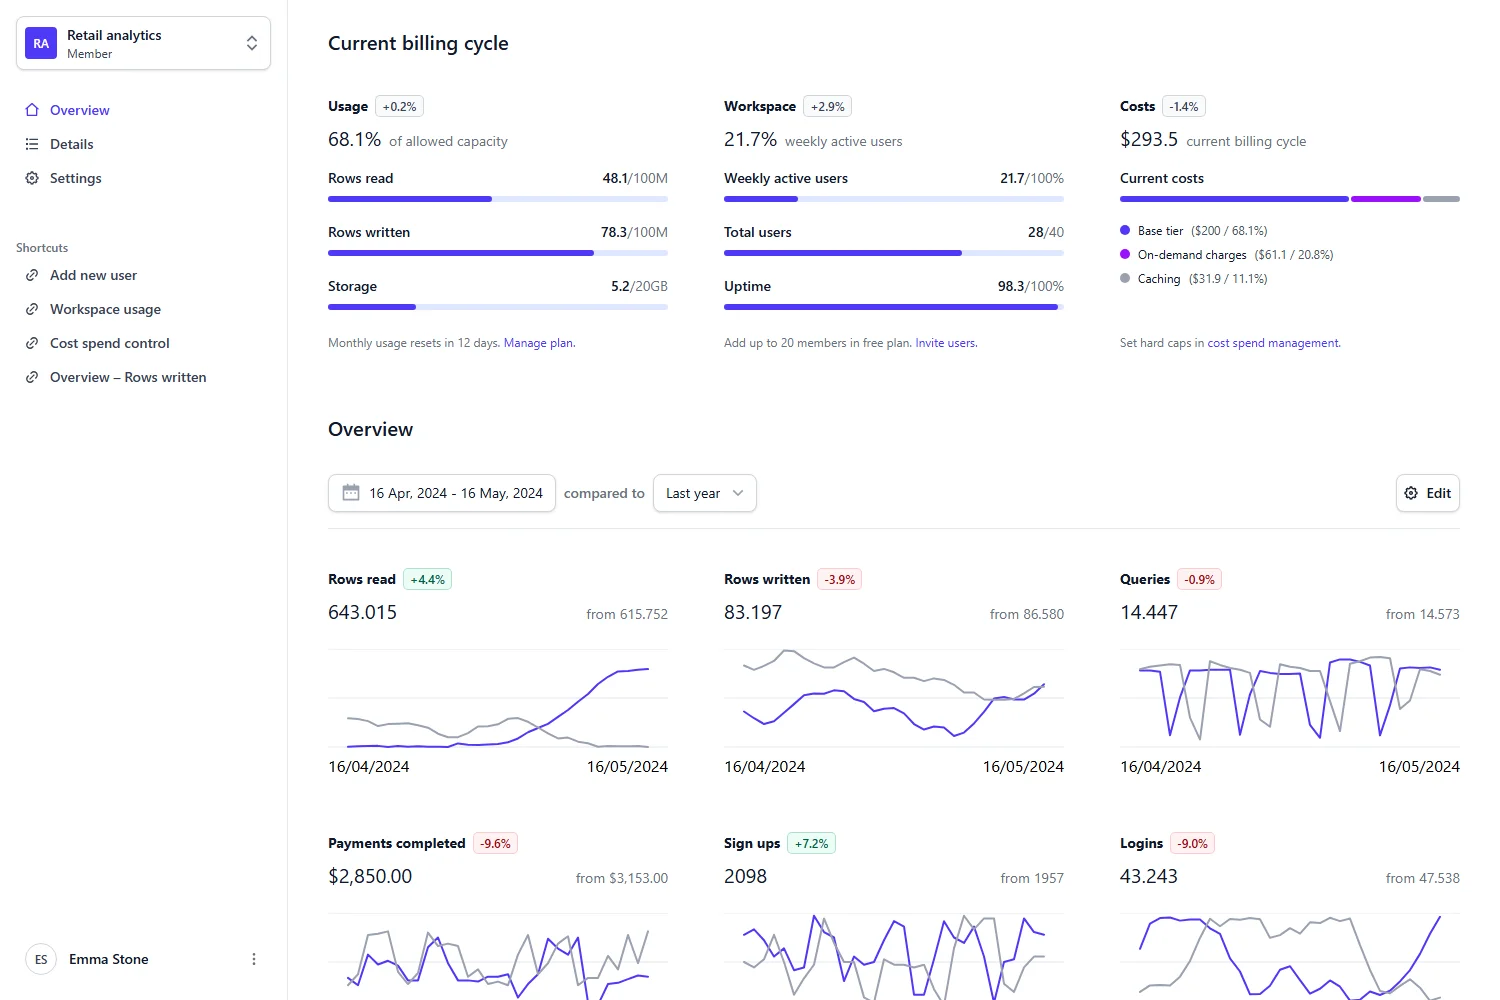Click the Uptime progress bar
The image size is (1500, 1000).
coord(894,307)
